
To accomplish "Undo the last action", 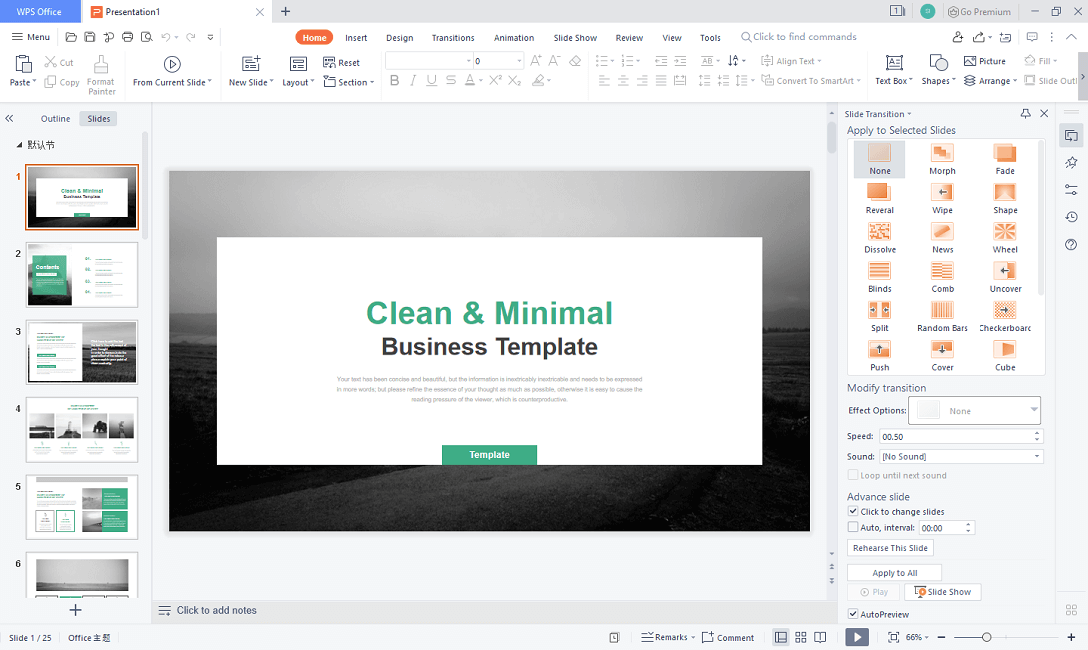I will tap(166, 37).
